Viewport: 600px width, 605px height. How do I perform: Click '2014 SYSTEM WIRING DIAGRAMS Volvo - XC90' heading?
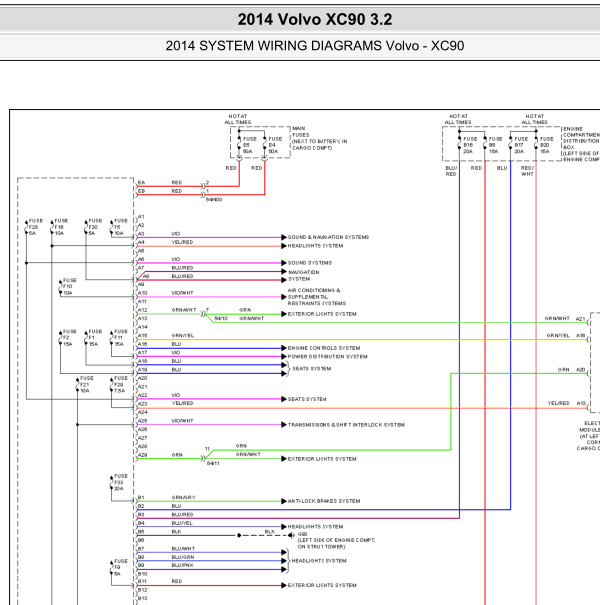click(x=315, y=46)
